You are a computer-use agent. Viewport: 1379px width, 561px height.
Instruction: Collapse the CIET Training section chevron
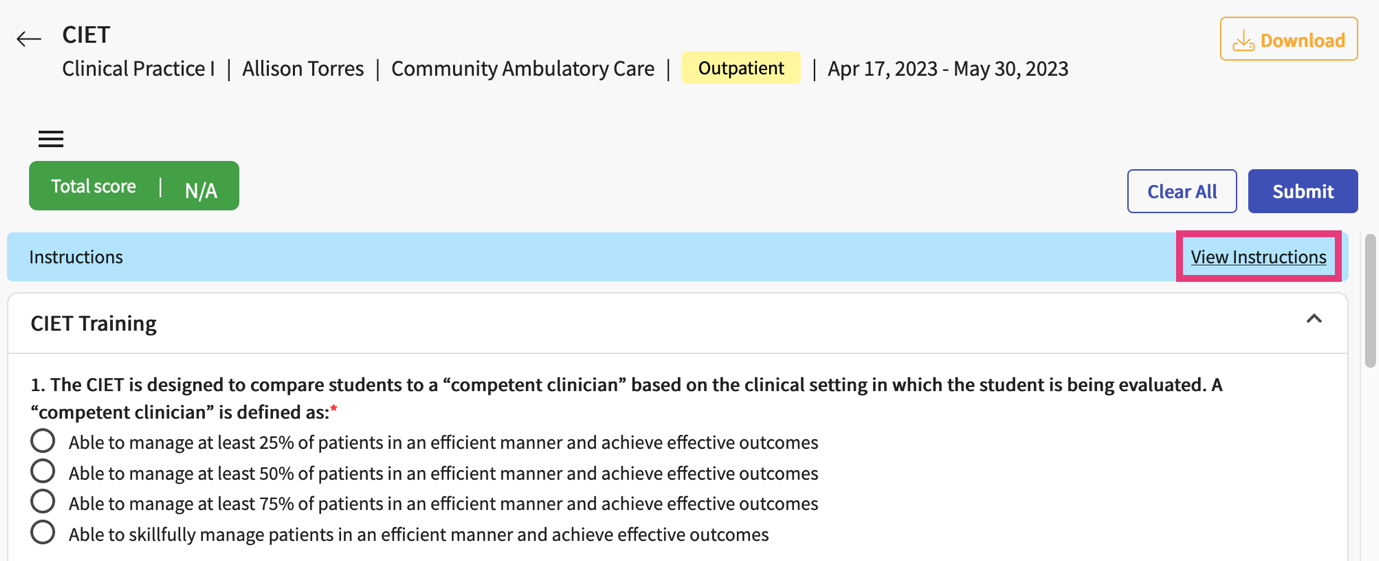pos(1314,320)
